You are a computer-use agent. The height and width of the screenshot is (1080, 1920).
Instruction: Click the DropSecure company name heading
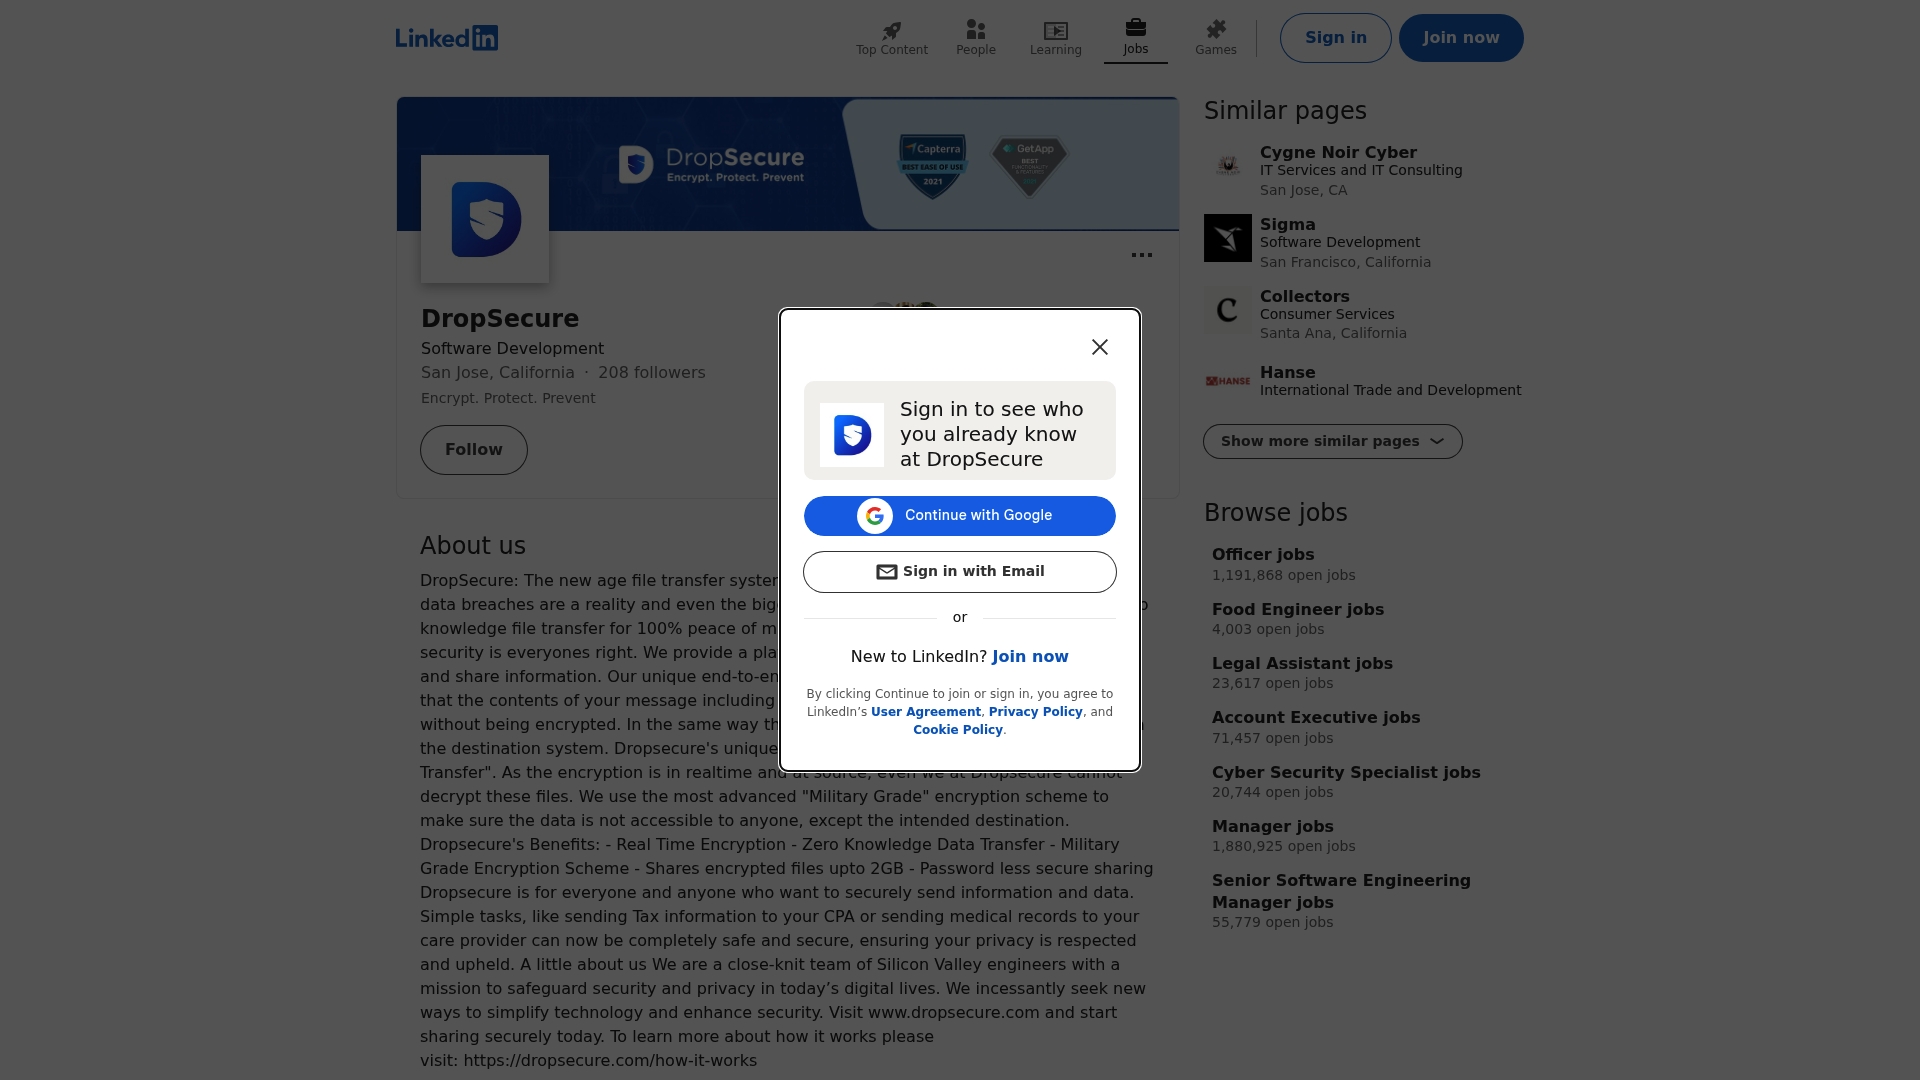click(500, 319)
